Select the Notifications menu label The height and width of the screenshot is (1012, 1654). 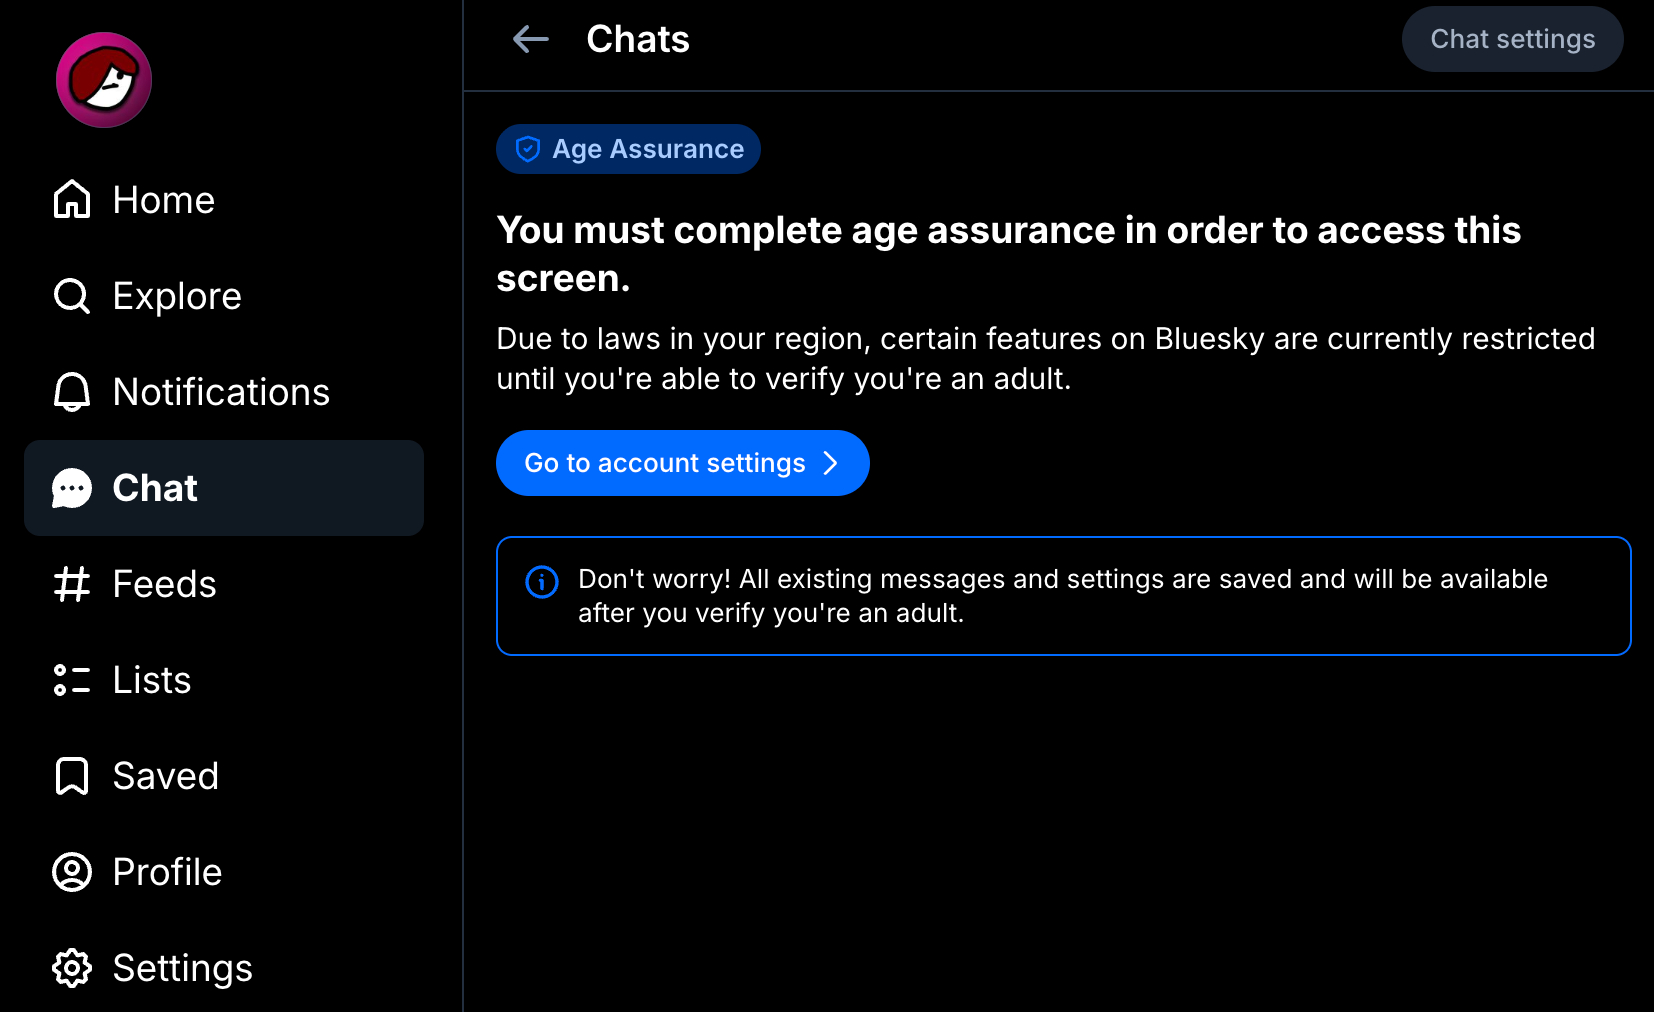pyautogui.click(x=221, y=392)
